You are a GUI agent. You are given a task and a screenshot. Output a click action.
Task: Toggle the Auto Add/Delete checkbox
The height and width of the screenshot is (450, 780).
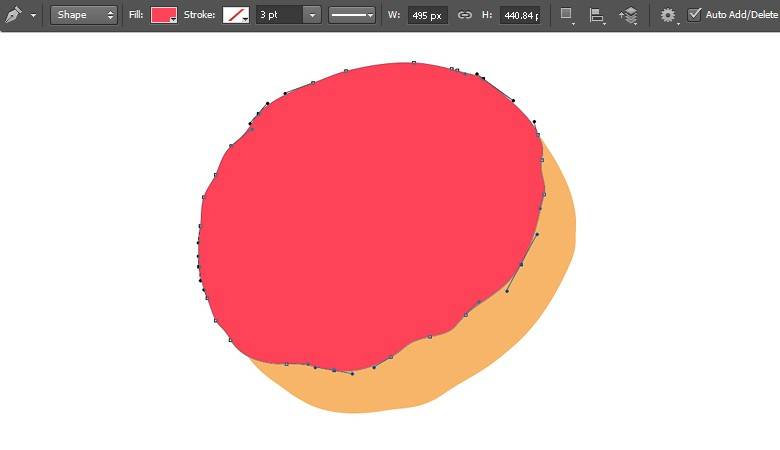pos(694,14)
